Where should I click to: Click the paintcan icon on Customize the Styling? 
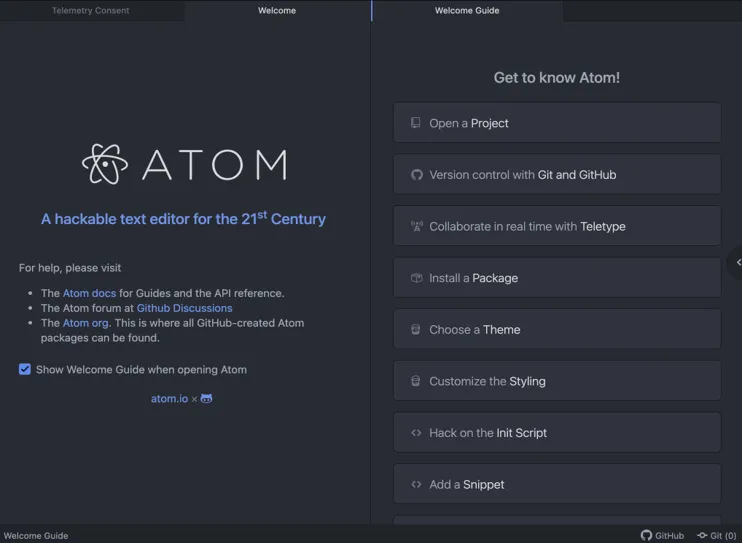pyautogui.click(x=415, y=381)
